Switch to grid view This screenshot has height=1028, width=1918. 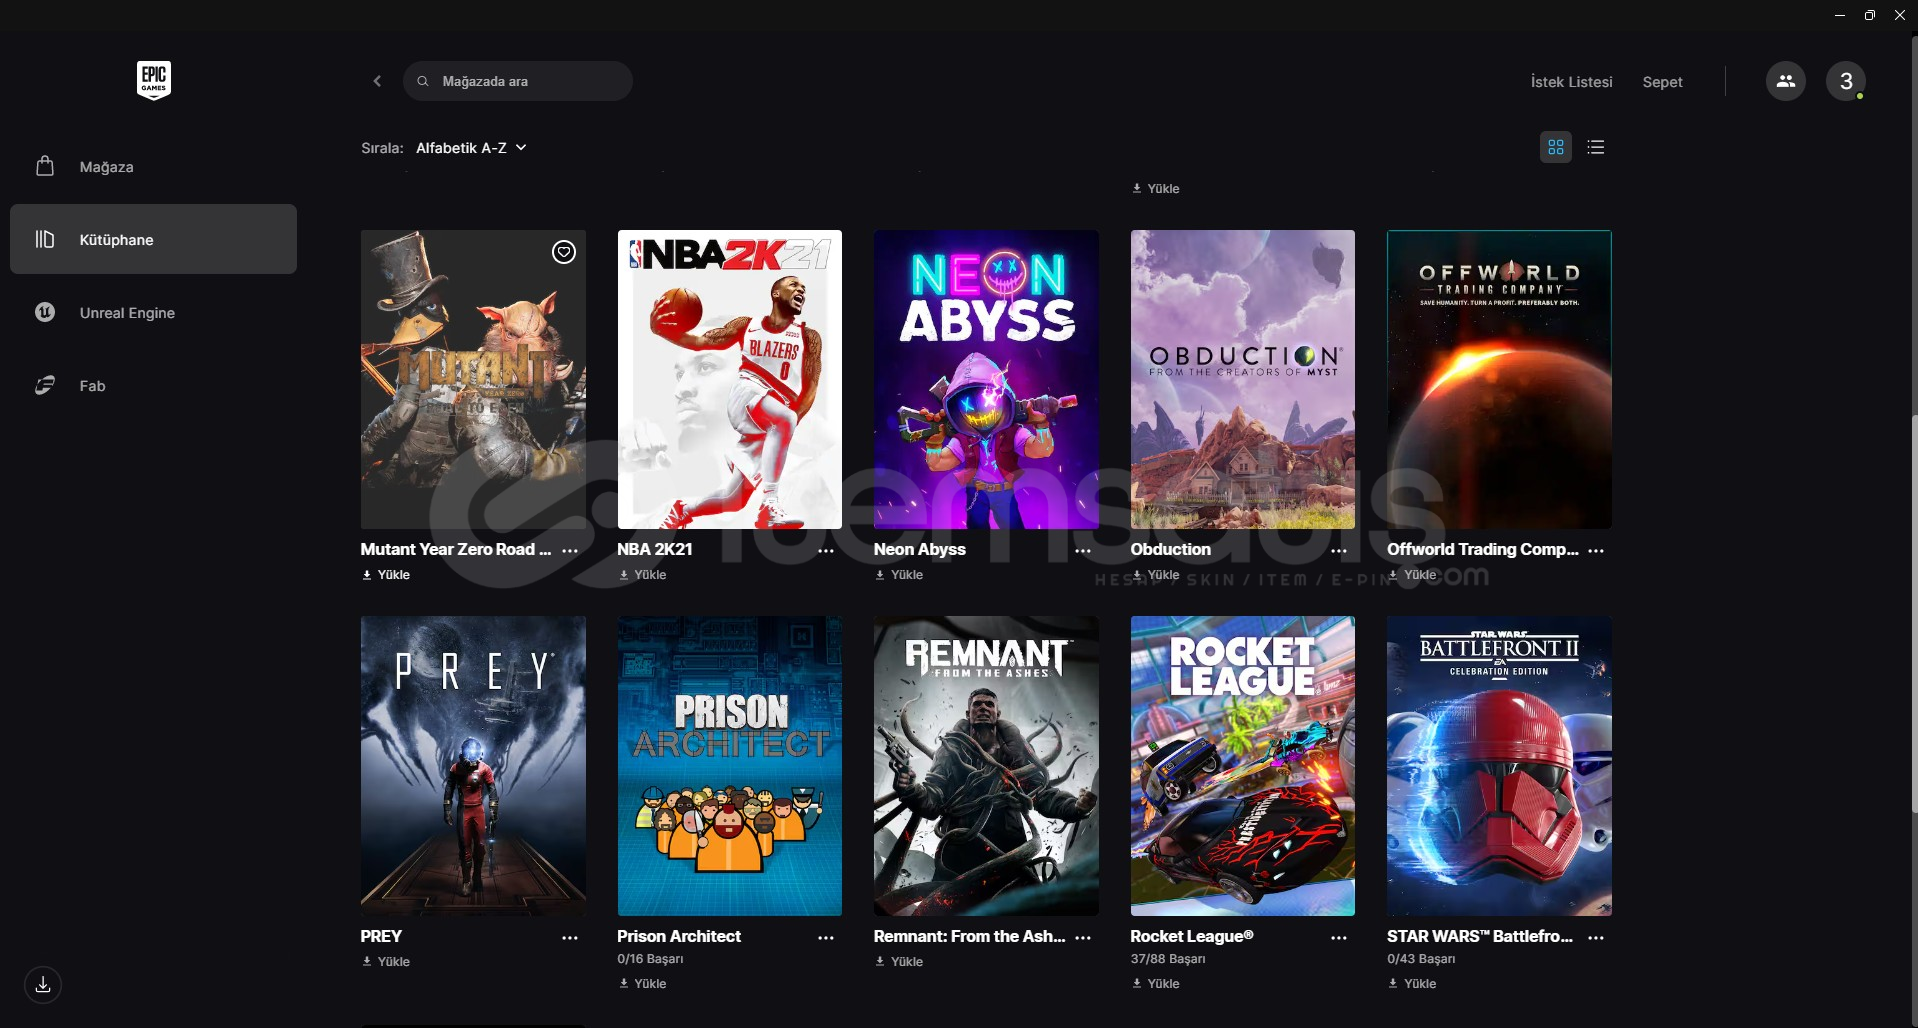(x=1556, y=147)
